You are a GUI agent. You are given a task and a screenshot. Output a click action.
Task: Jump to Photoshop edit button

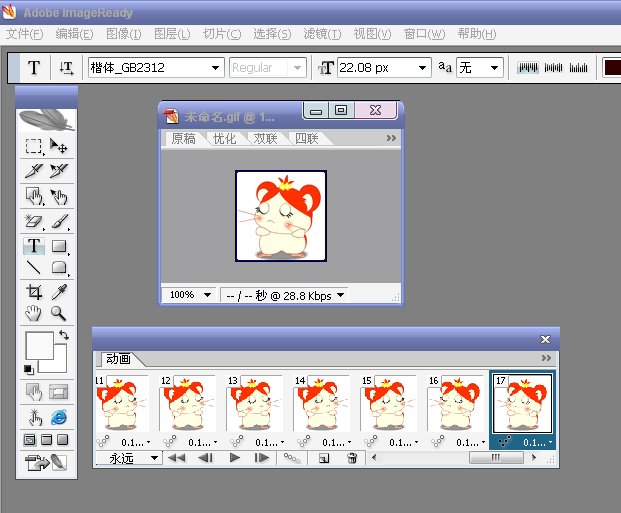46,462
